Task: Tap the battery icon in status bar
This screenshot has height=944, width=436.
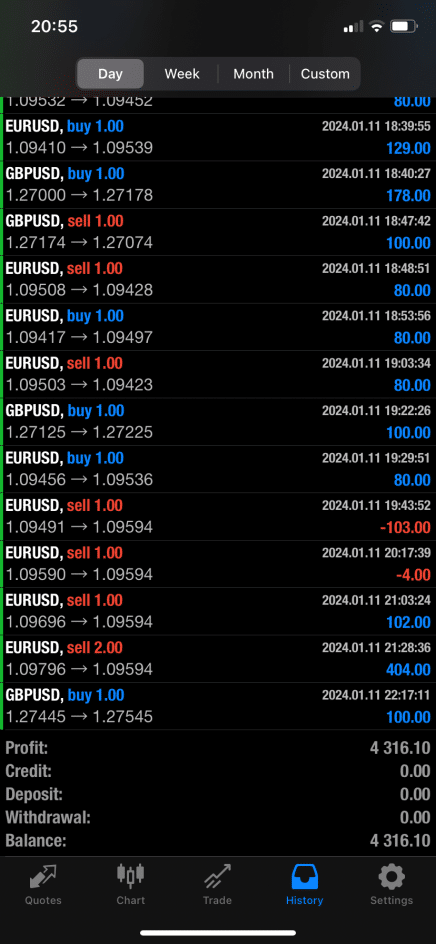Action: (x=403, y=26)
